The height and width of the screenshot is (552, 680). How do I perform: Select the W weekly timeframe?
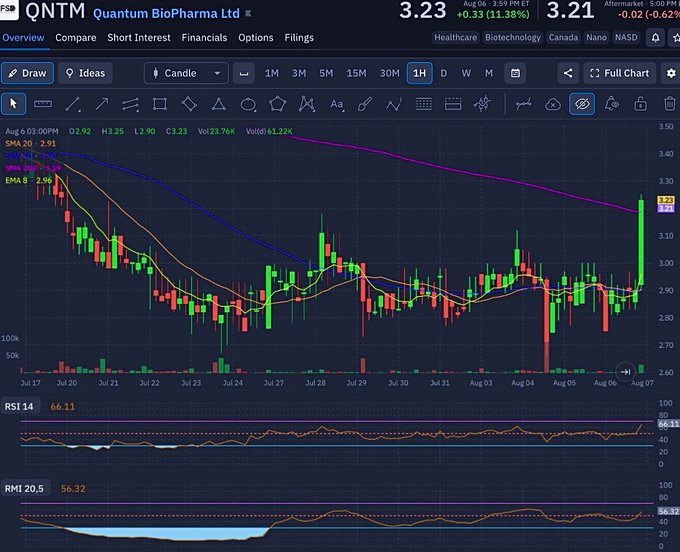pyautogui.click(x=466, y=73)
